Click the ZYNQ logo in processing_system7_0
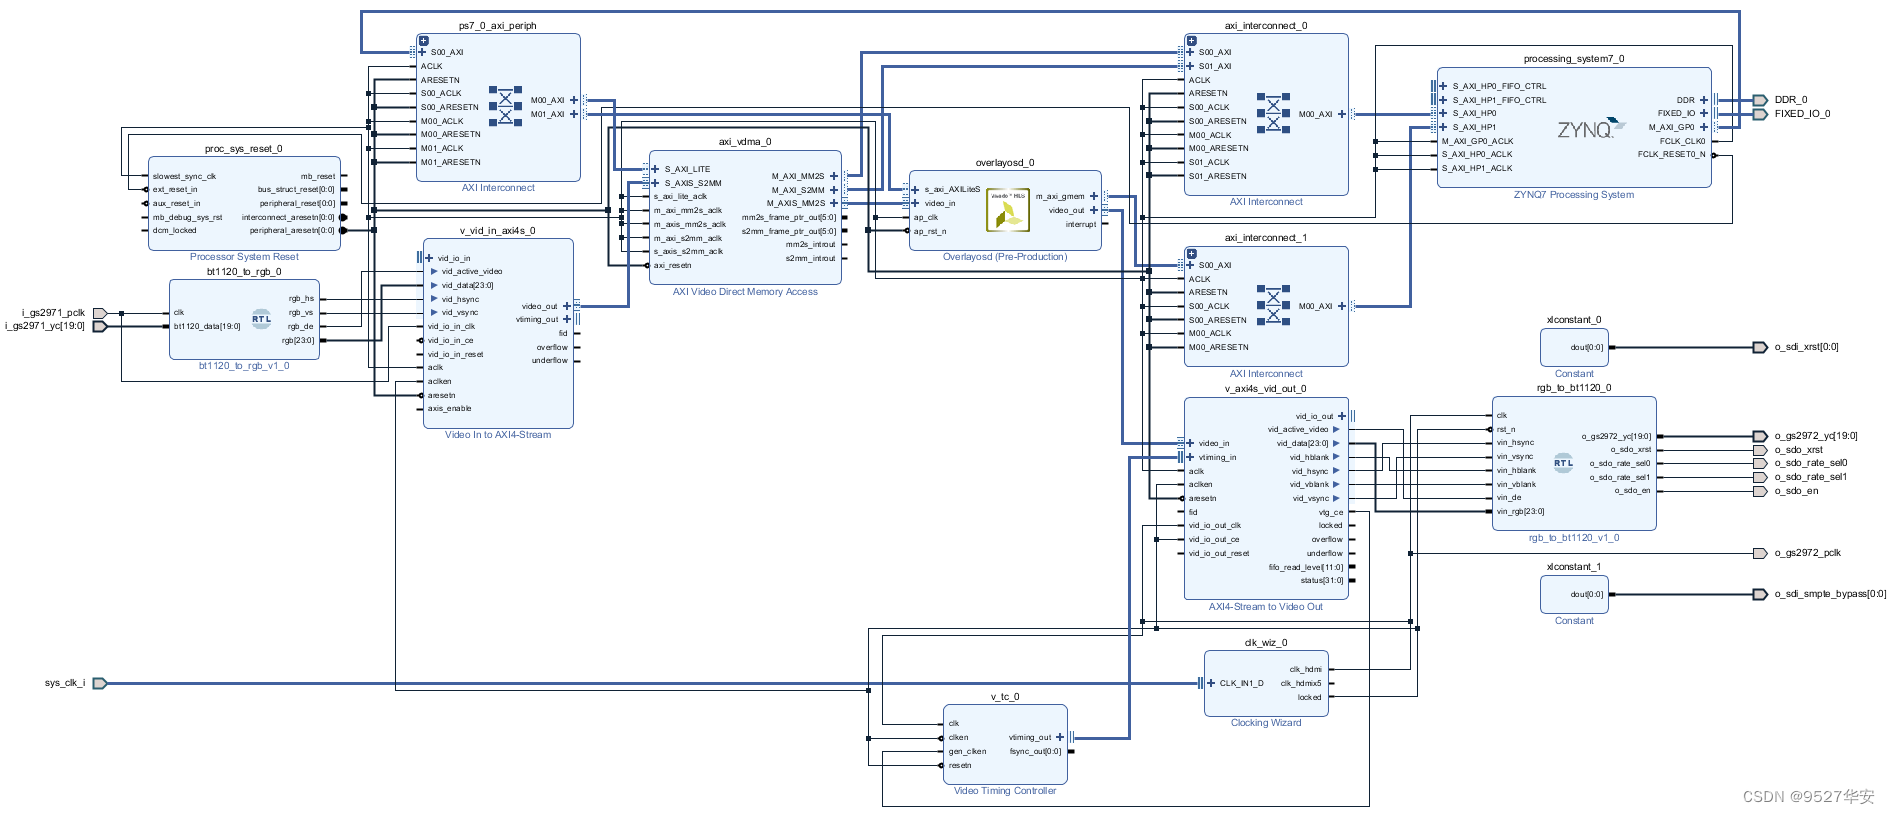1890x814 pixels. [1591, 128]
